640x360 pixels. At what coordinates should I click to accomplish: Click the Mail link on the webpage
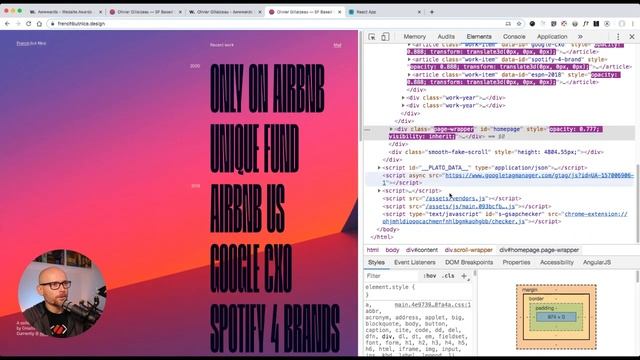click(x=337, y=45)
